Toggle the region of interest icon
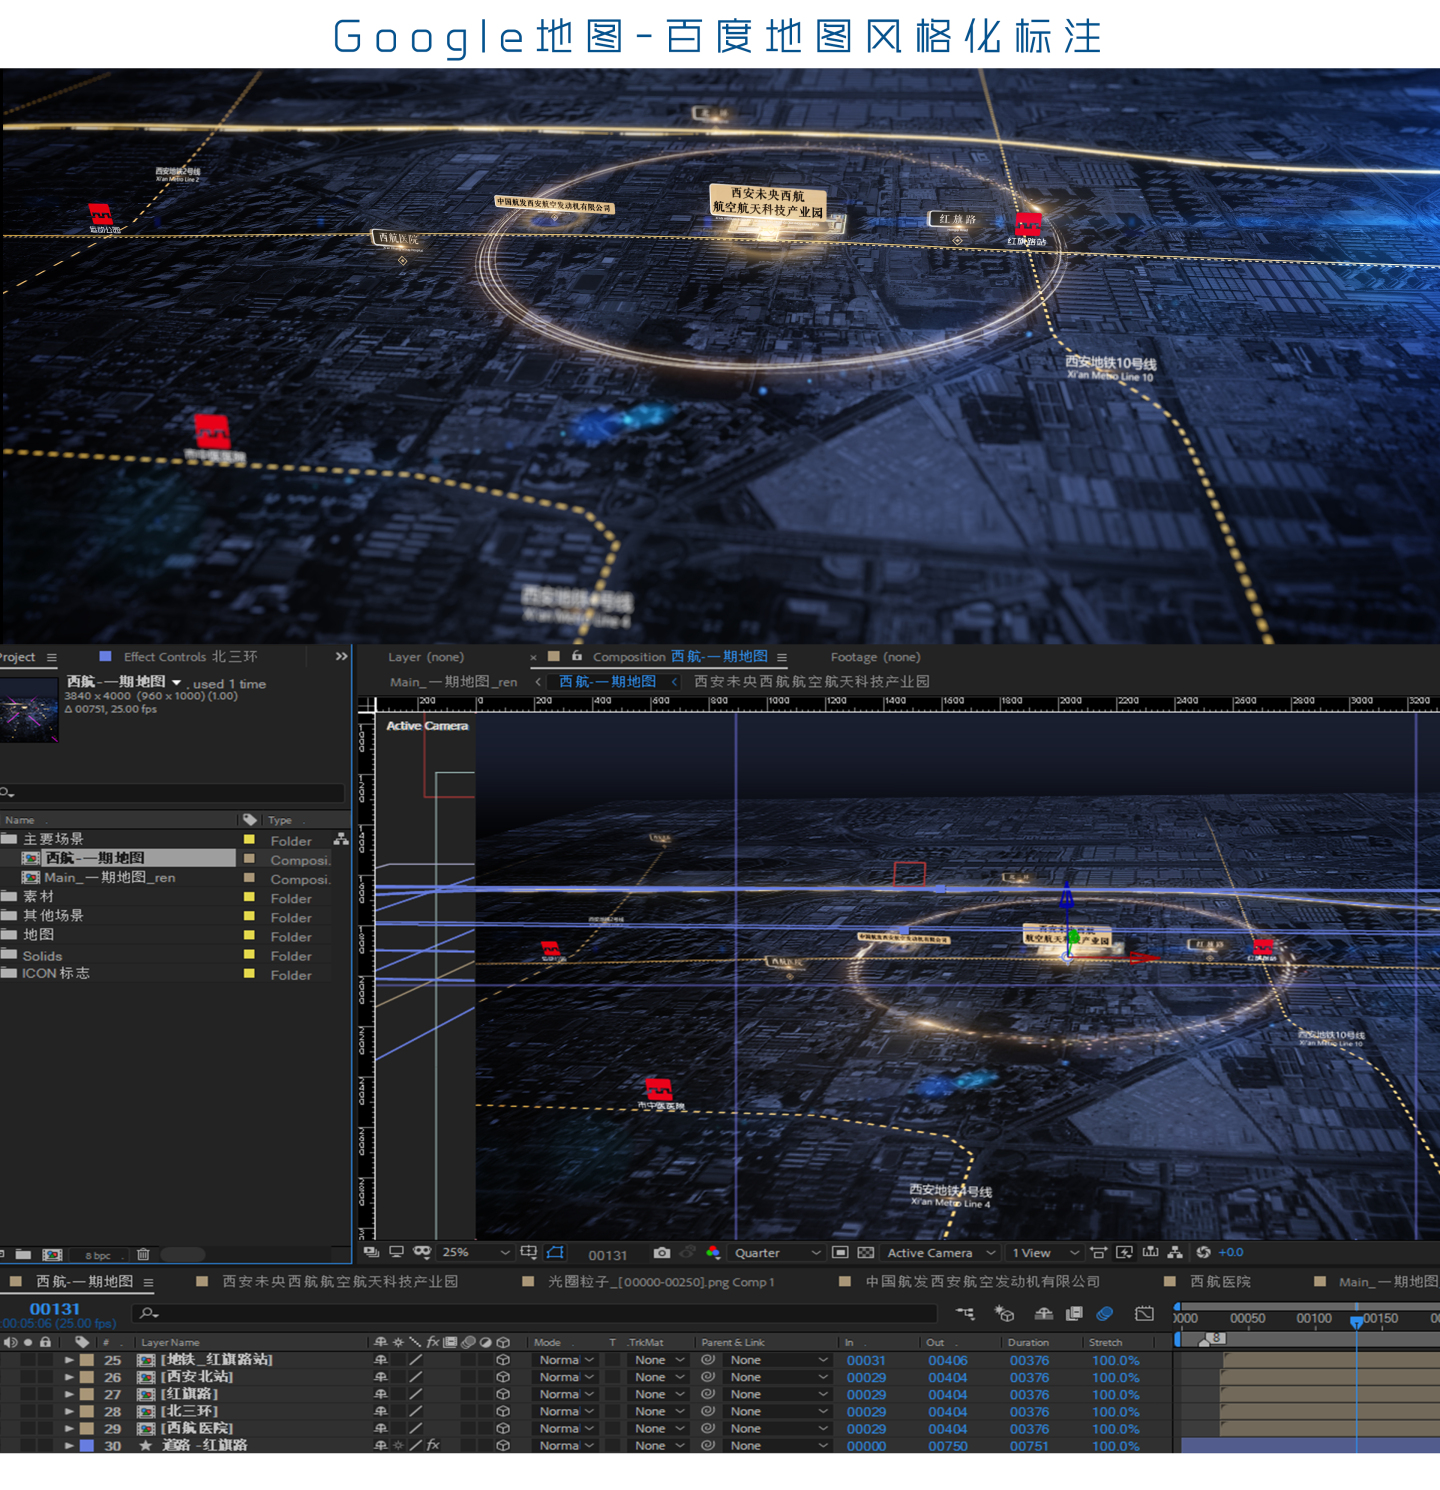This screenshot has width=1440, height=1490. pyautogui.click(x=840, y=1252)
